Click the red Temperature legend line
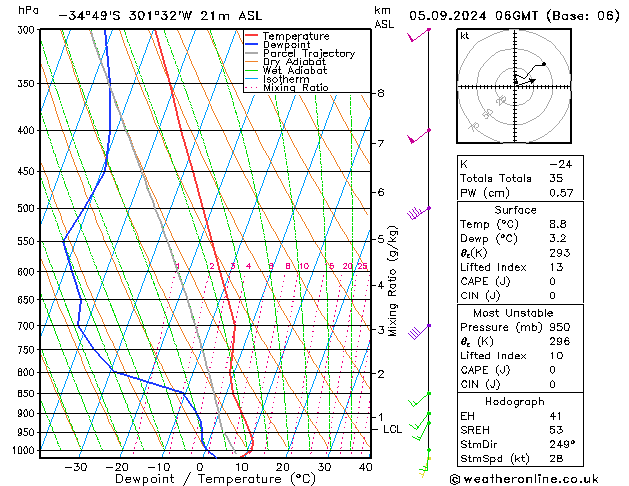This screenshot has width=629, height=486. click(252, 36)
